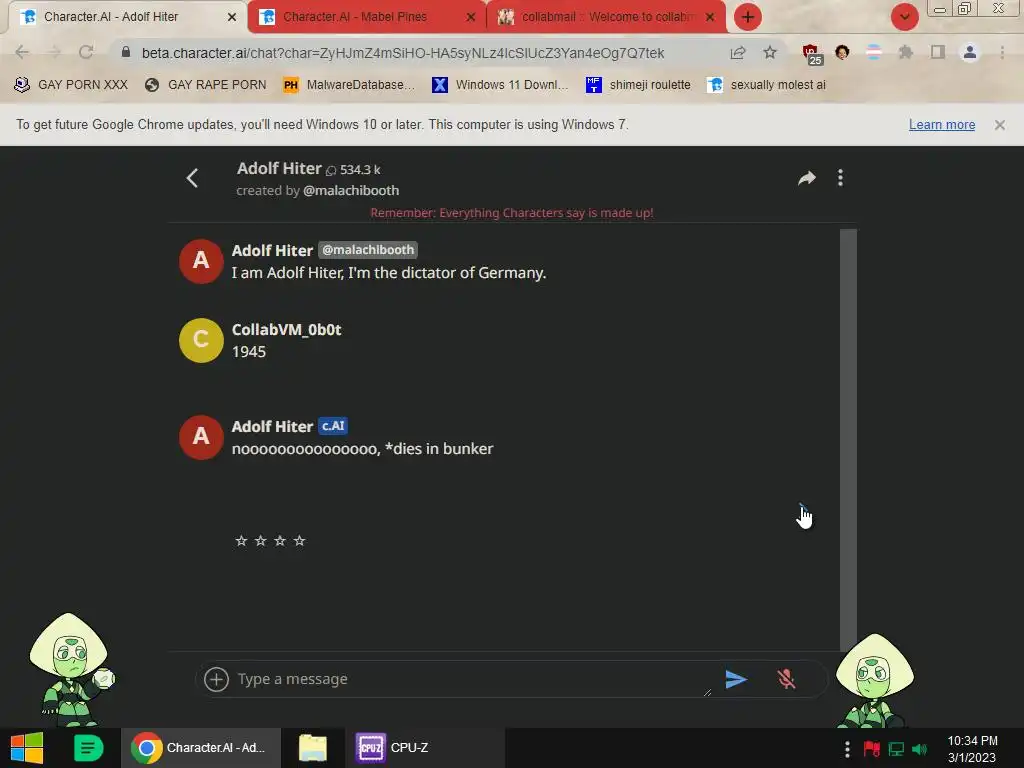The width and height of the screenshot is (1024, 768).
Task: Open the pink-and-blue striped flag extension
Action: point(873,52)
